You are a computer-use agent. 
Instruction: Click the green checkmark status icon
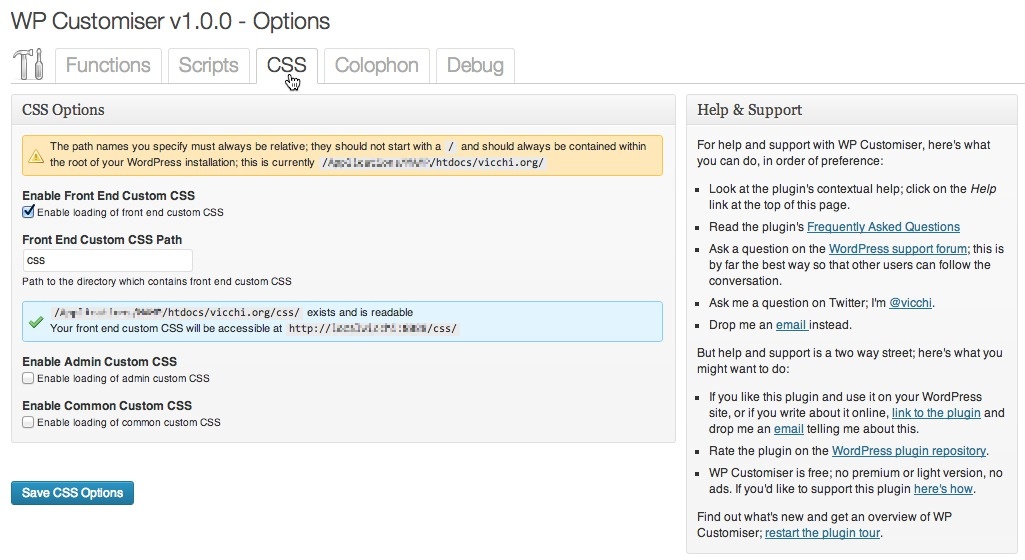pos(36,322)
